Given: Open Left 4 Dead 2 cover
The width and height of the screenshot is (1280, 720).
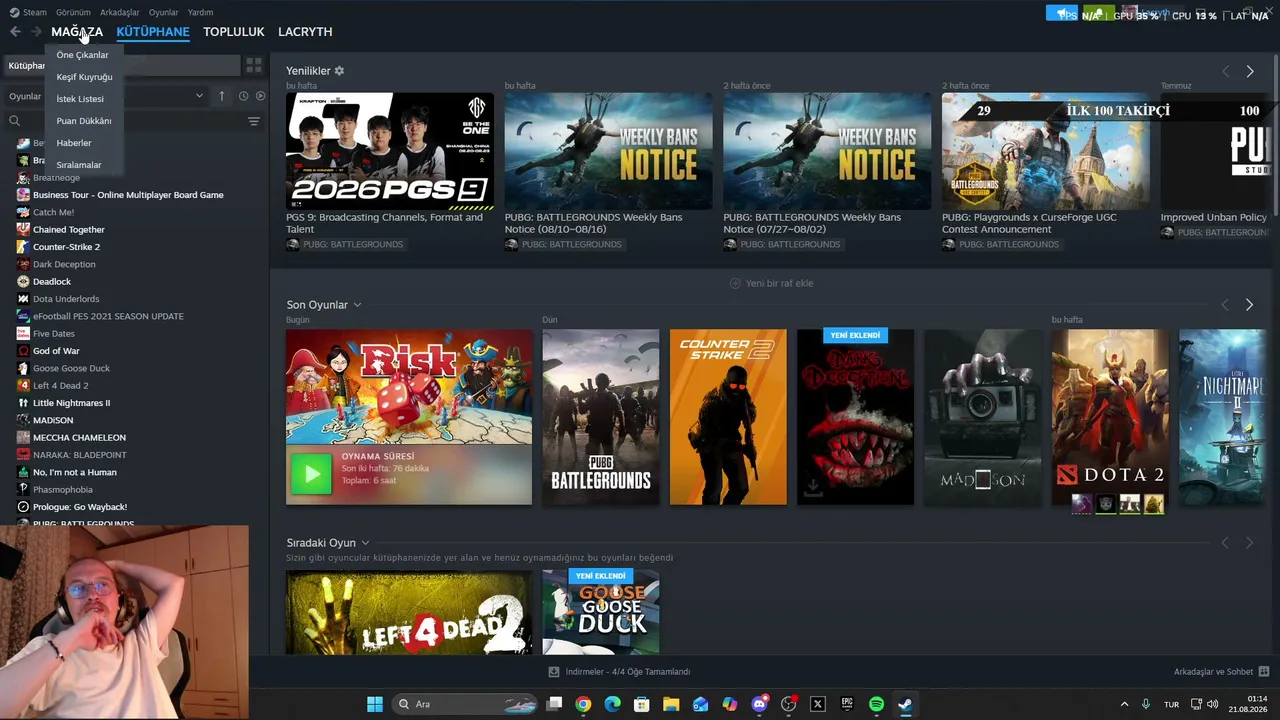Looking at the screenshot, I should [409, 612].
